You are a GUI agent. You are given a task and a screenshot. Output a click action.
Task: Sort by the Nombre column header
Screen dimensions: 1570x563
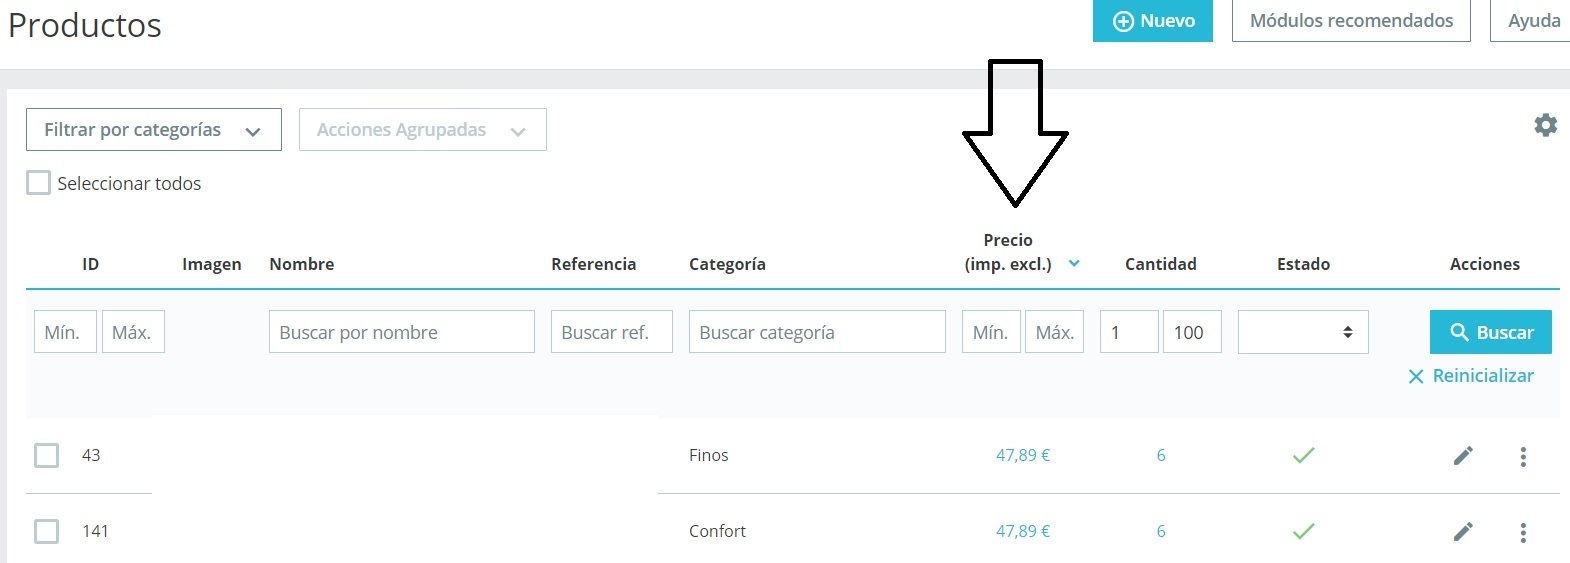(301, 264)
